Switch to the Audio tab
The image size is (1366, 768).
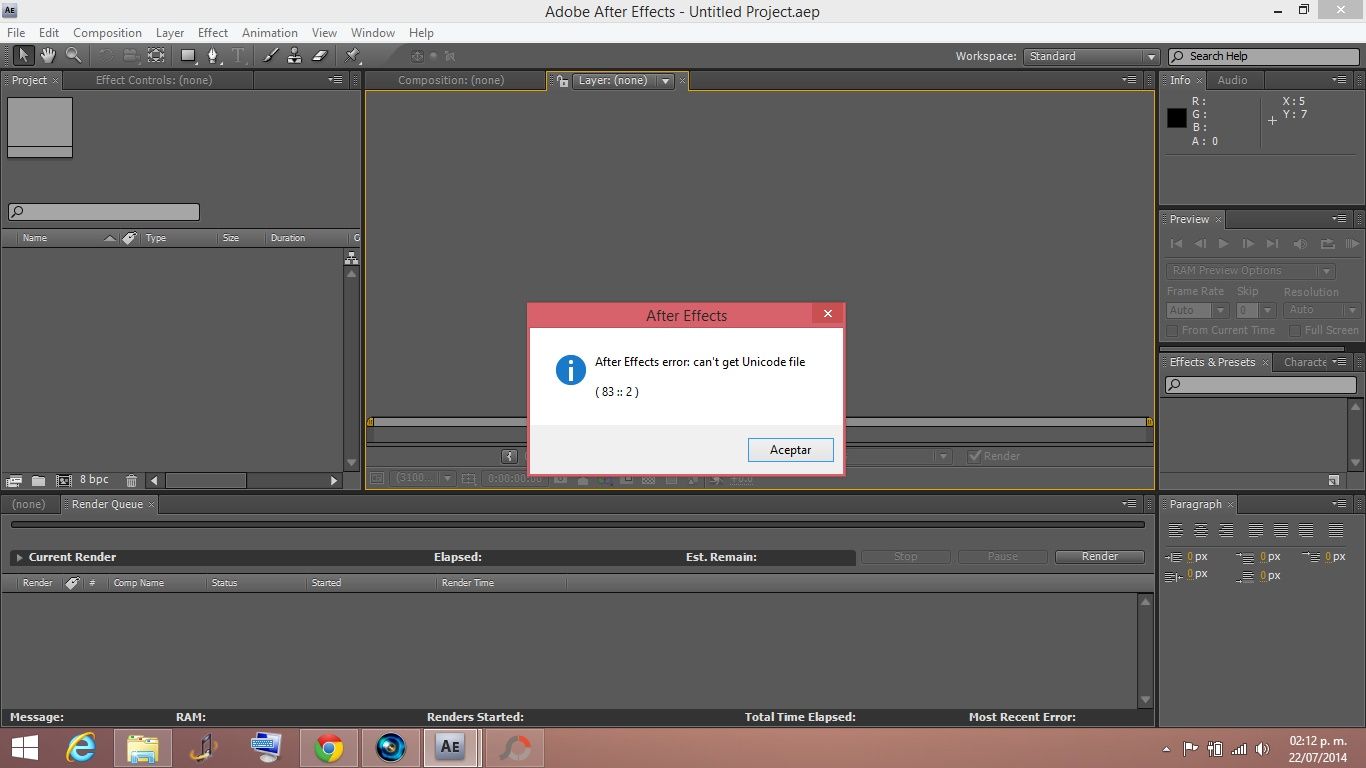click(x=1232, y=80)
